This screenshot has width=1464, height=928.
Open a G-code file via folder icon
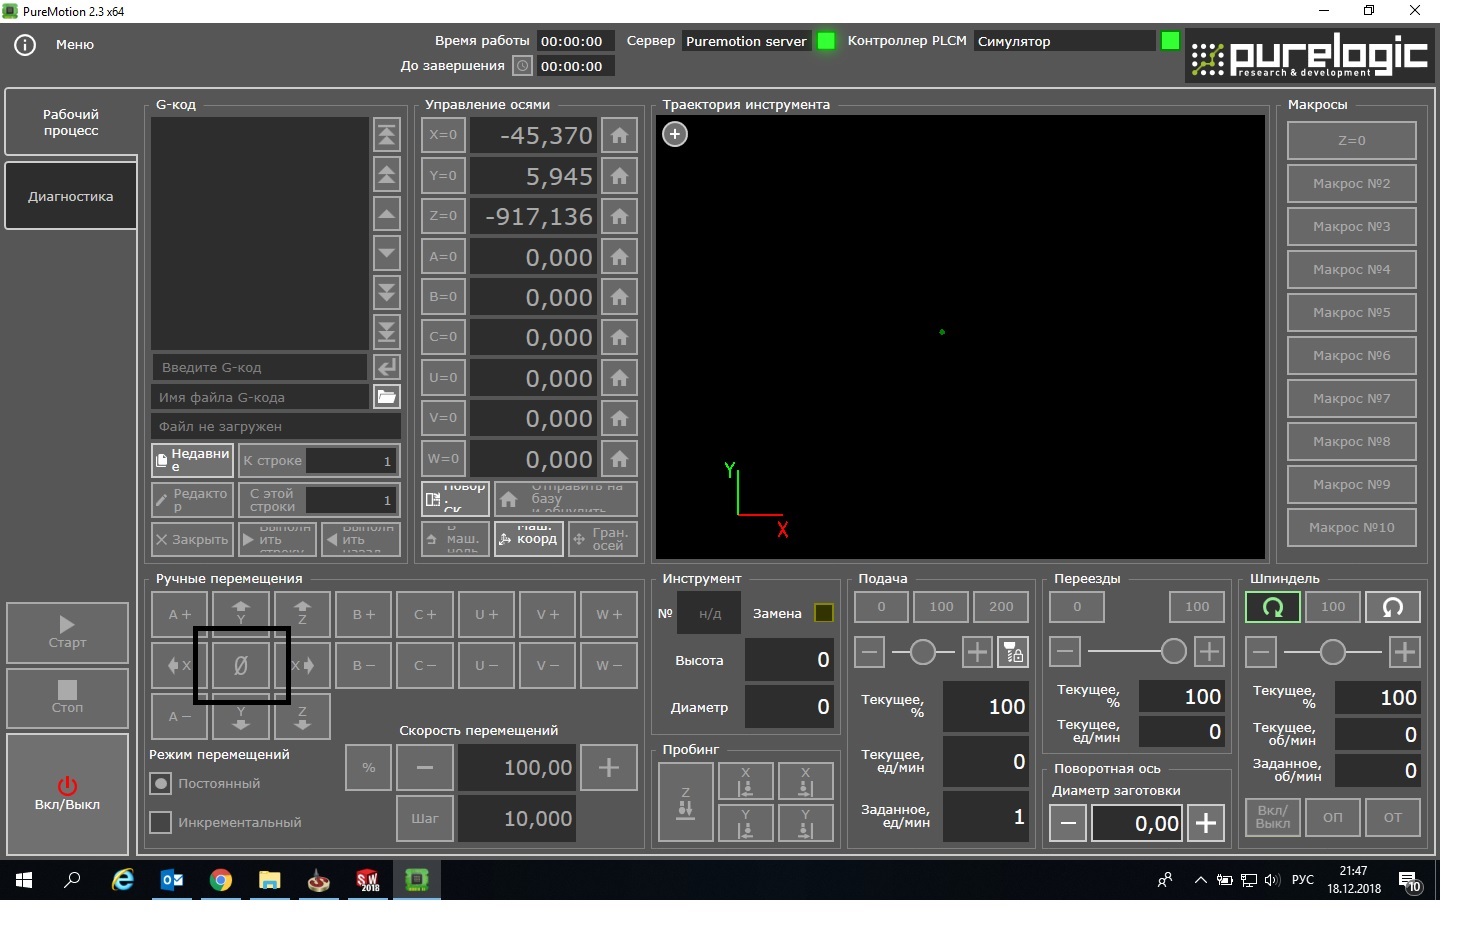pyautogui.click(x=387, y=397)
